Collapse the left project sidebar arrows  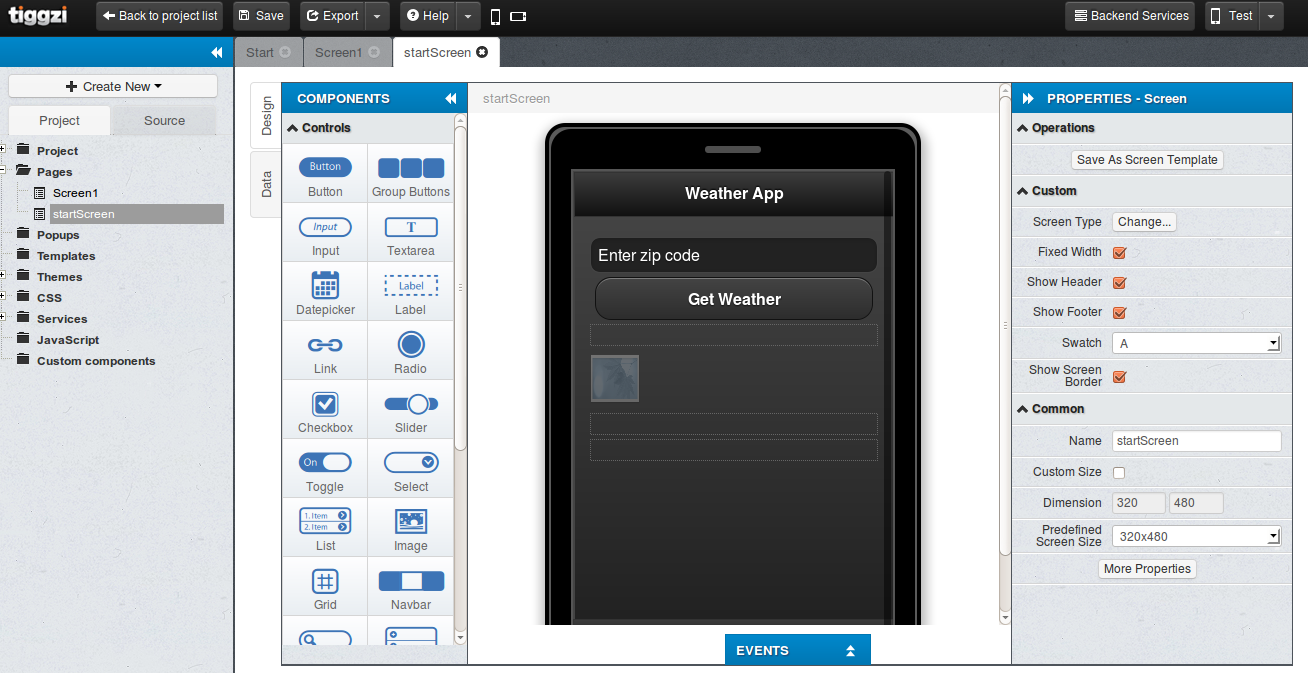click(217, 52)
